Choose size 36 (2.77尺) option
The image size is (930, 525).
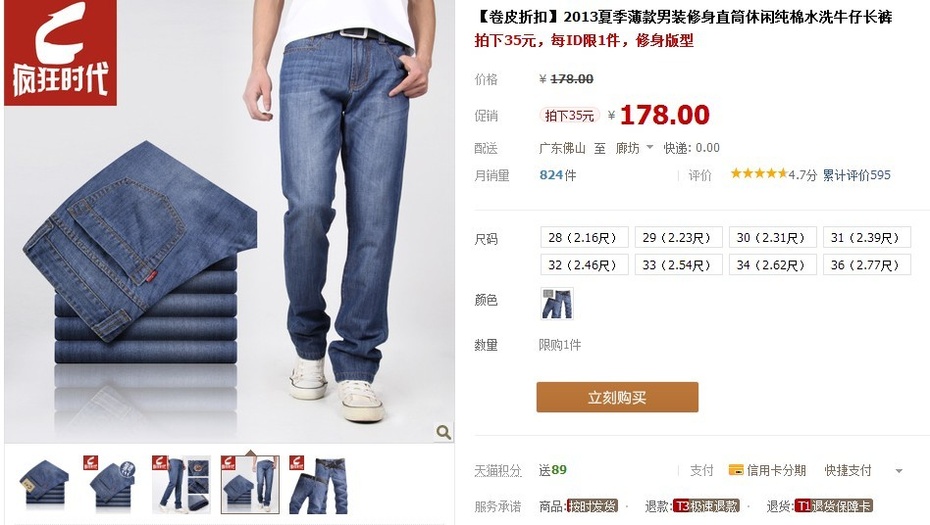(867, 265)
